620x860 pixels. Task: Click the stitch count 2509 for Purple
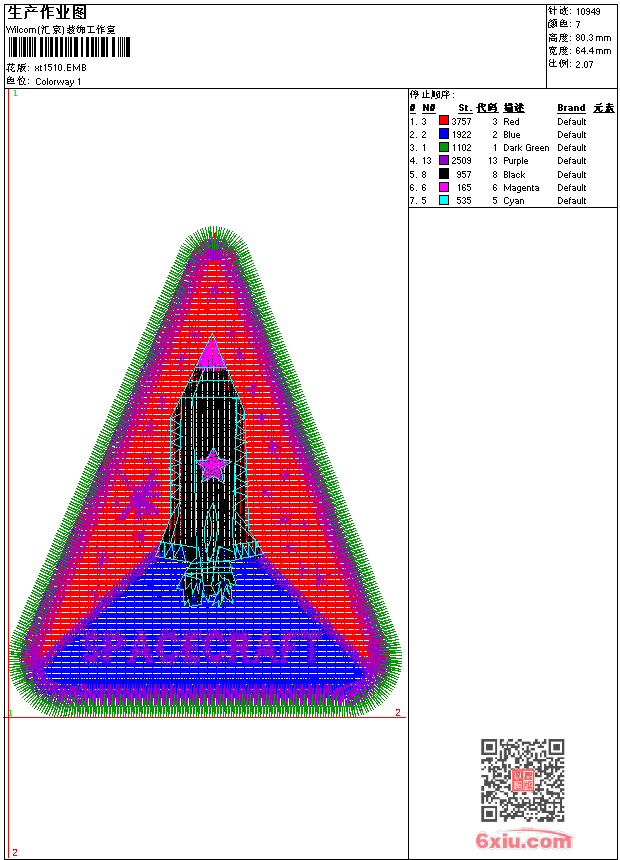(x=461, y=161)
